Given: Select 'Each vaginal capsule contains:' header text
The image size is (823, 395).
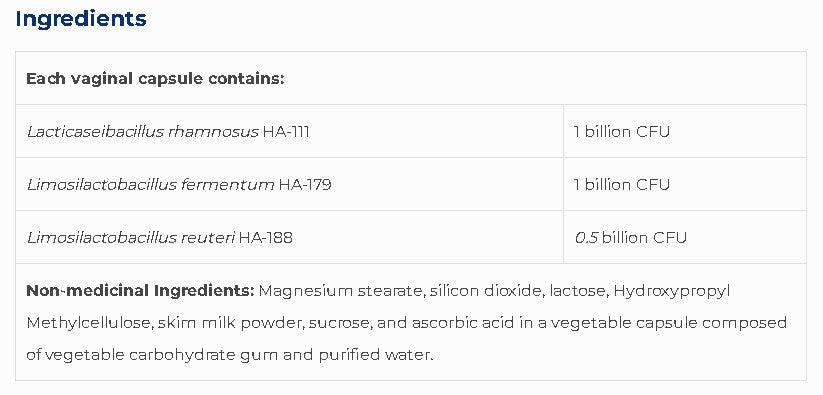Looking at the screenshot, I should pos(155,79).
